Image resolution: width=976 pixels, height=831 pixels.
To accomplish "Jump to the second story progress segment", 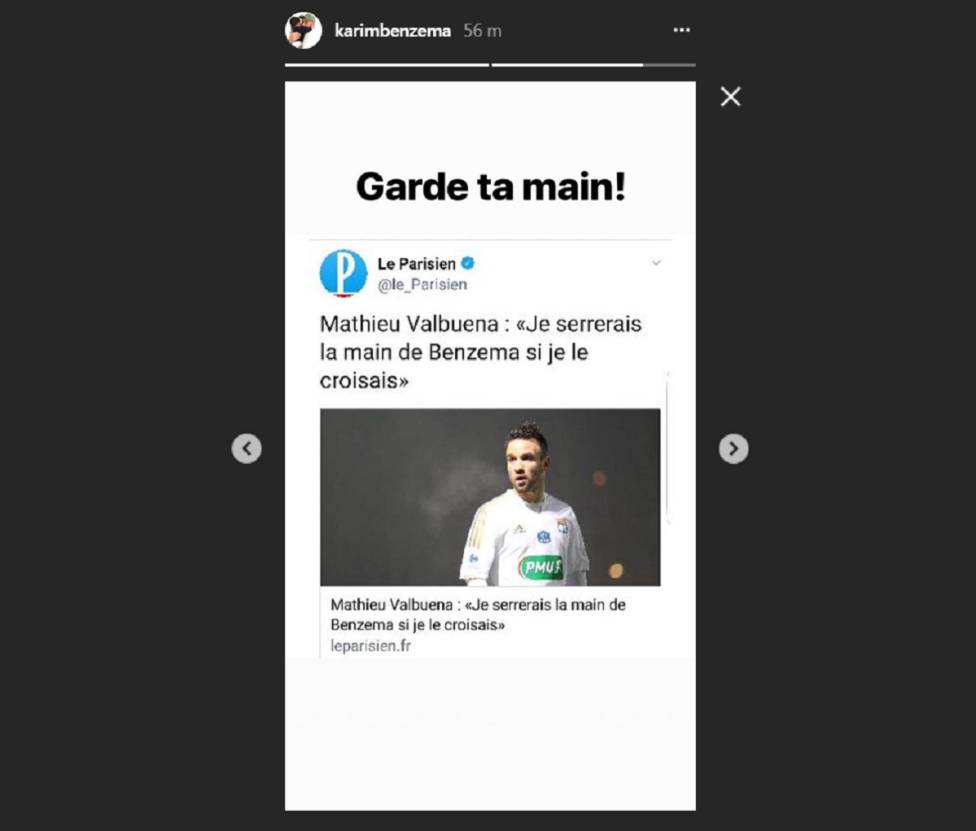I will (x=568, y=65).
